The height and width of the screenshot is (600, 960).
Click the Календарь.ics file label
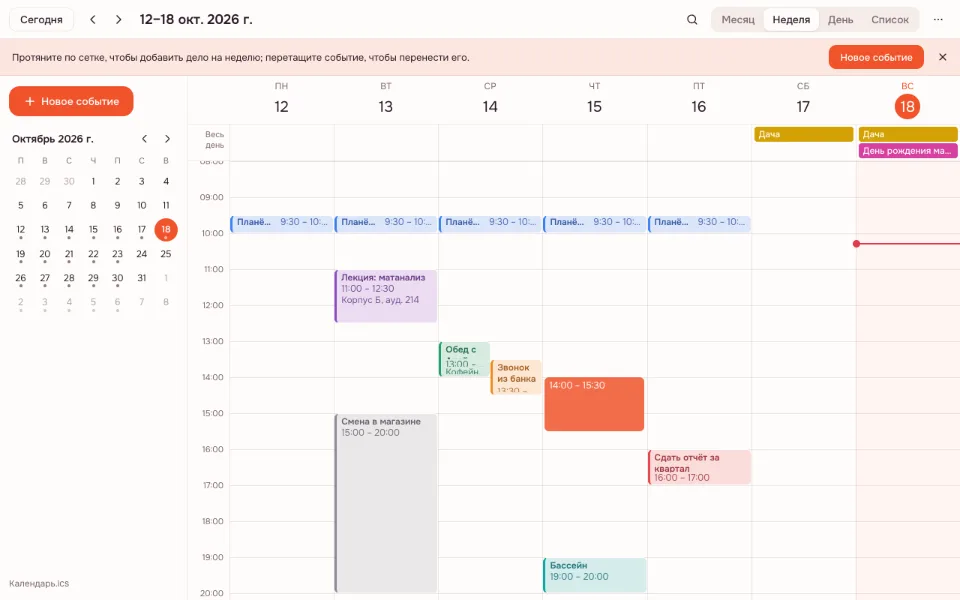(x=39, y=583)
